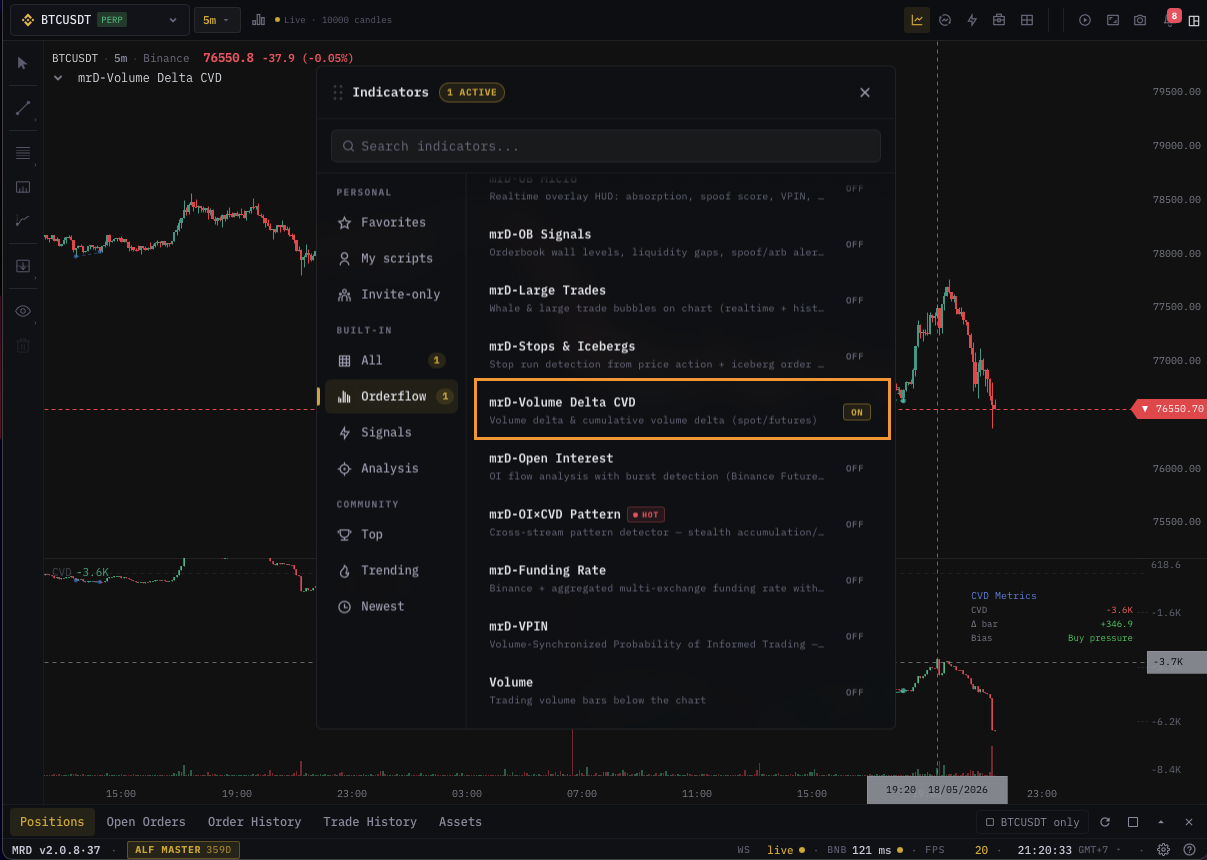
Task: Click the Indicators dialog drag handle
Action: (338, 92)
